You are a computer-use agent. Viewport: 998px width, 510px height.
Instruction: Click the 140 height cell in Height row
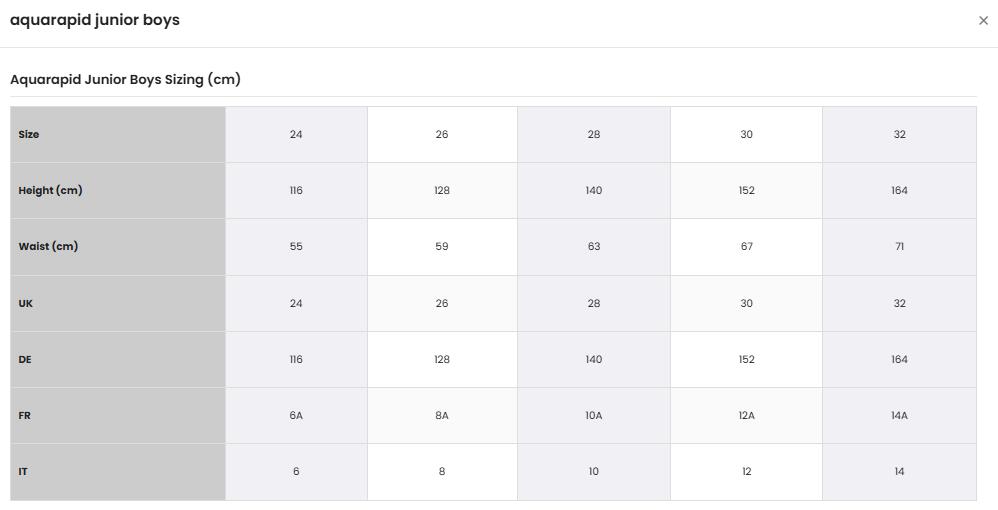coord(594,190)
